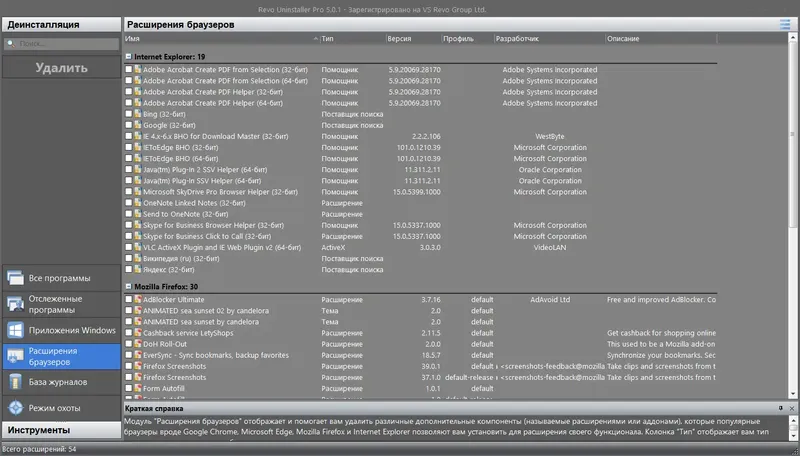Click the Traced Programs icon
The image size is (800, 456).
click(15, 304)
